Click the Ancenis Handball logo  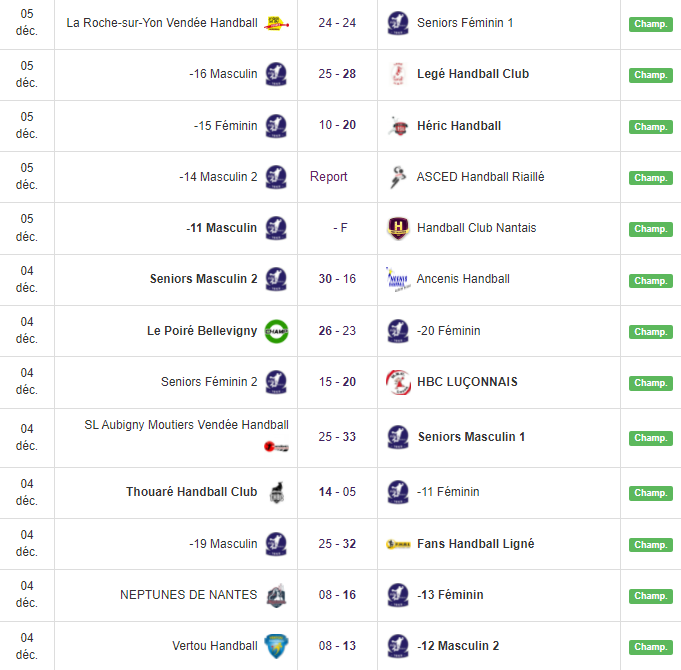click(x=398, y=279)
